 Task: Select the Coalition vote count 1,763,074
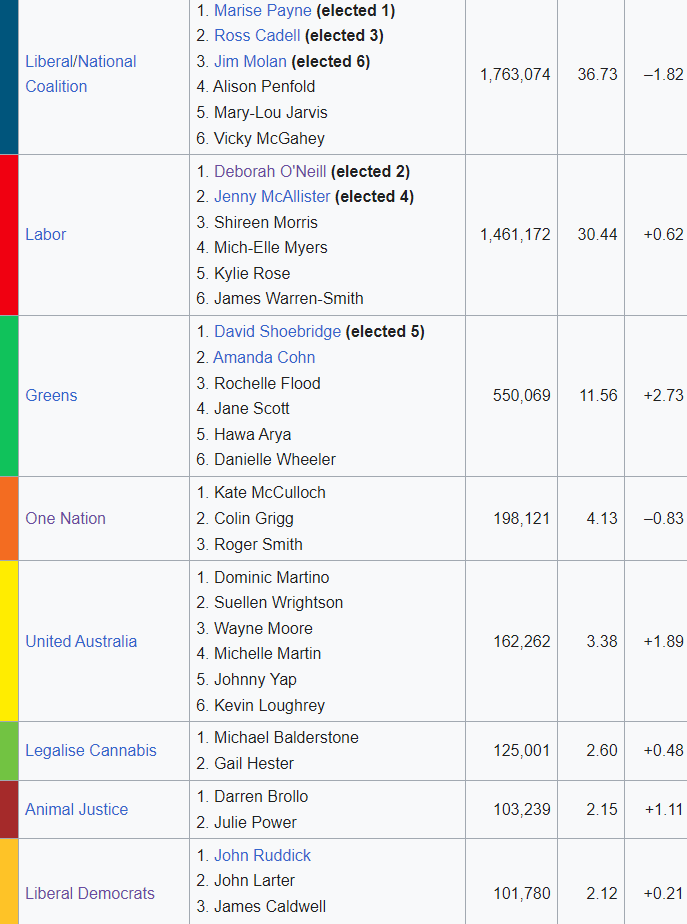click(515, 75)
